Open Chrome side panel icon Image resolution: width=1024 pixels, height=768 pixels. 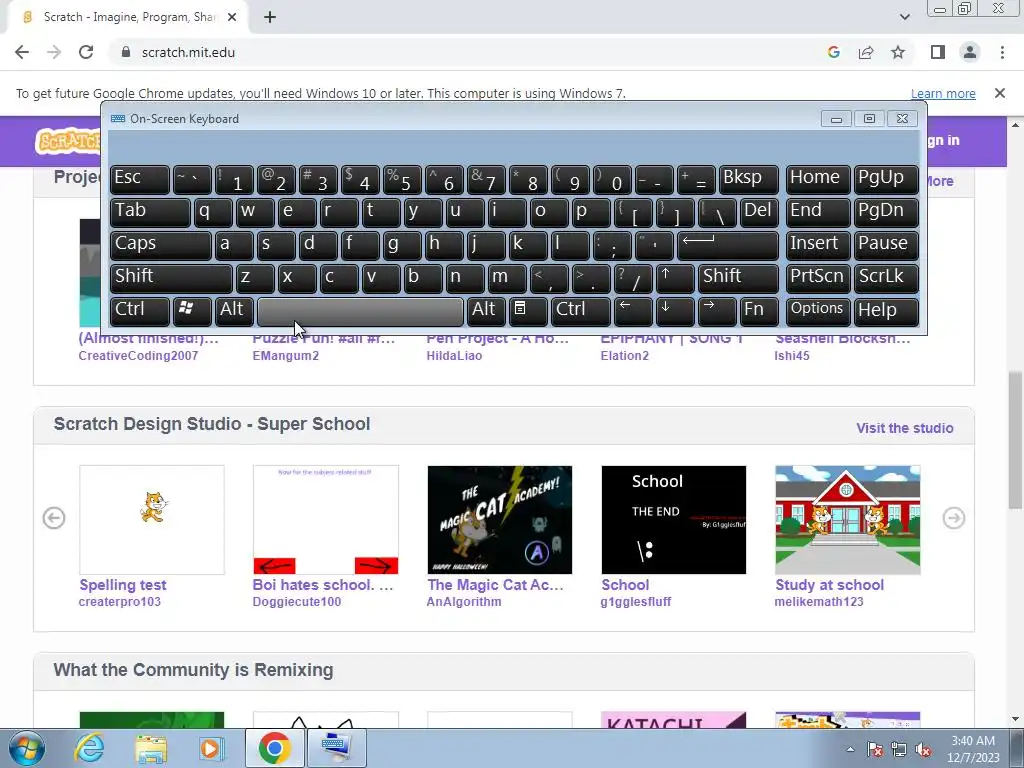pos(938,52)
